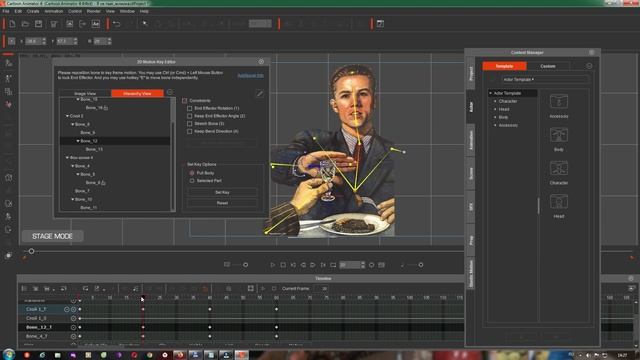Click the slider handle left of Play button
Image resolution: width=640 pixels, height=360 pixels.
[x=245, y=265]
